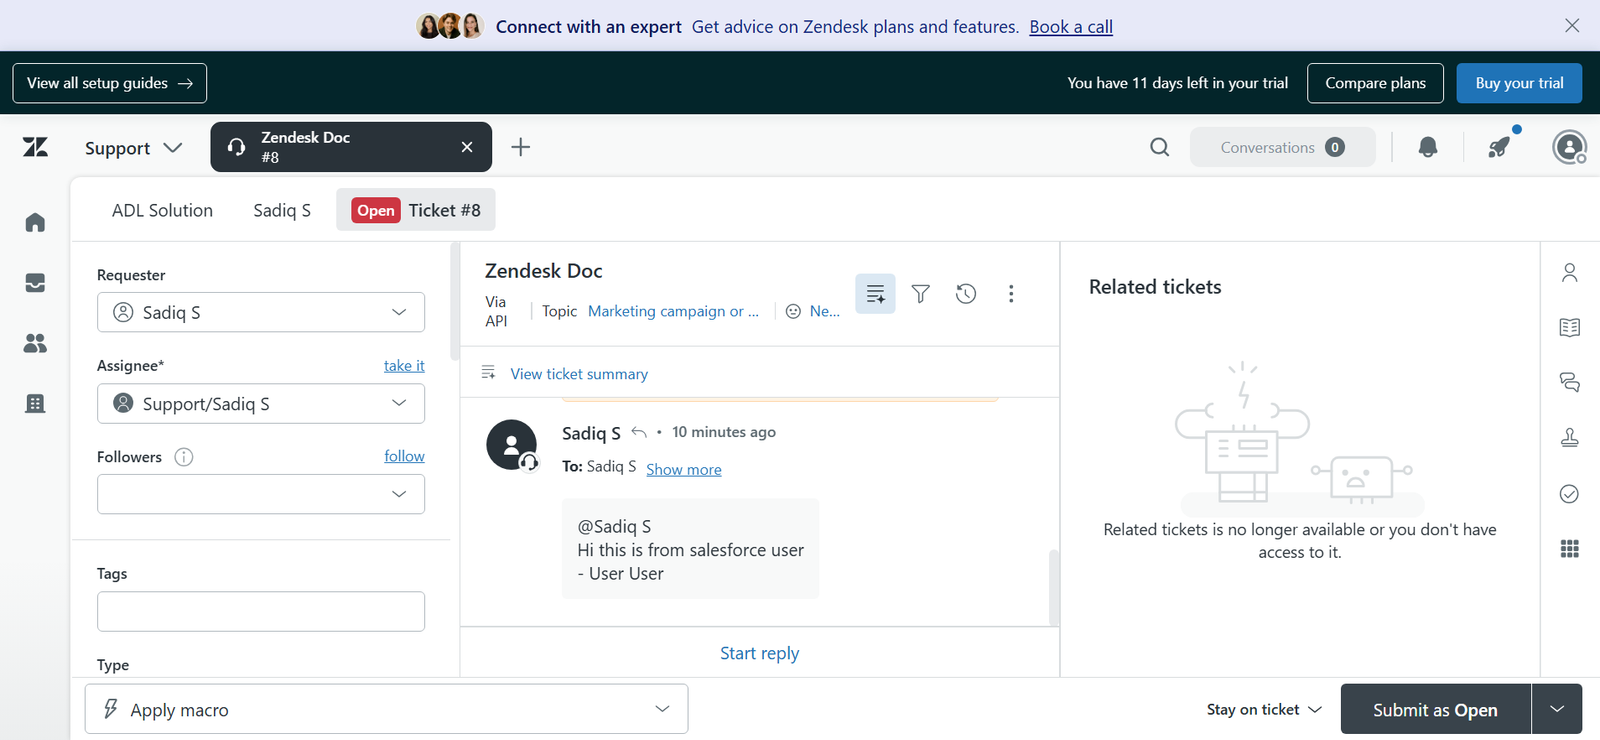Click the Followers info icon

pos(184,457)
